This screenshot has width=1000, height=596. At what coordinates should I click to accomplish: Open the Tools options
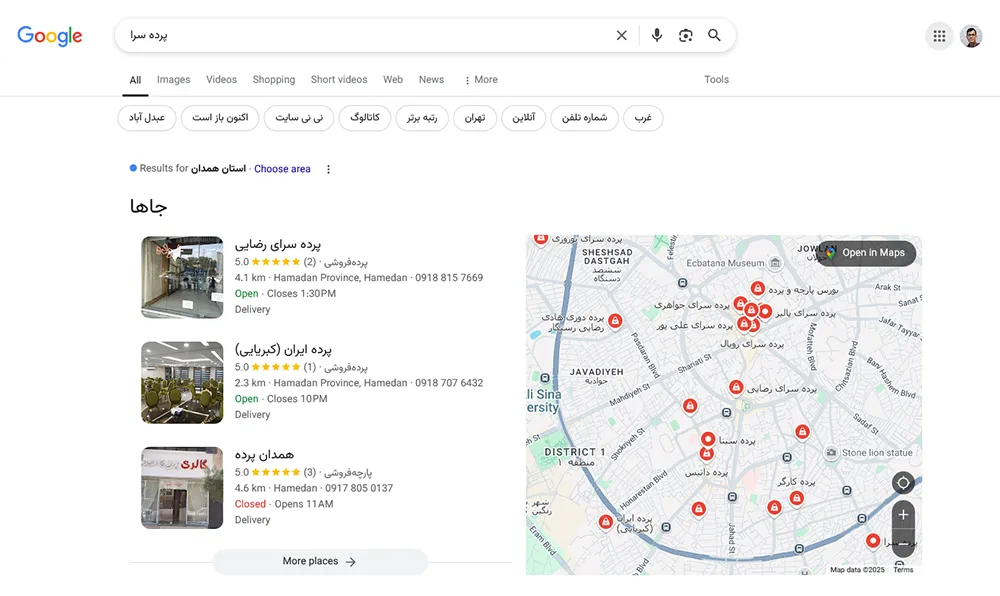[x=716, y=80]
